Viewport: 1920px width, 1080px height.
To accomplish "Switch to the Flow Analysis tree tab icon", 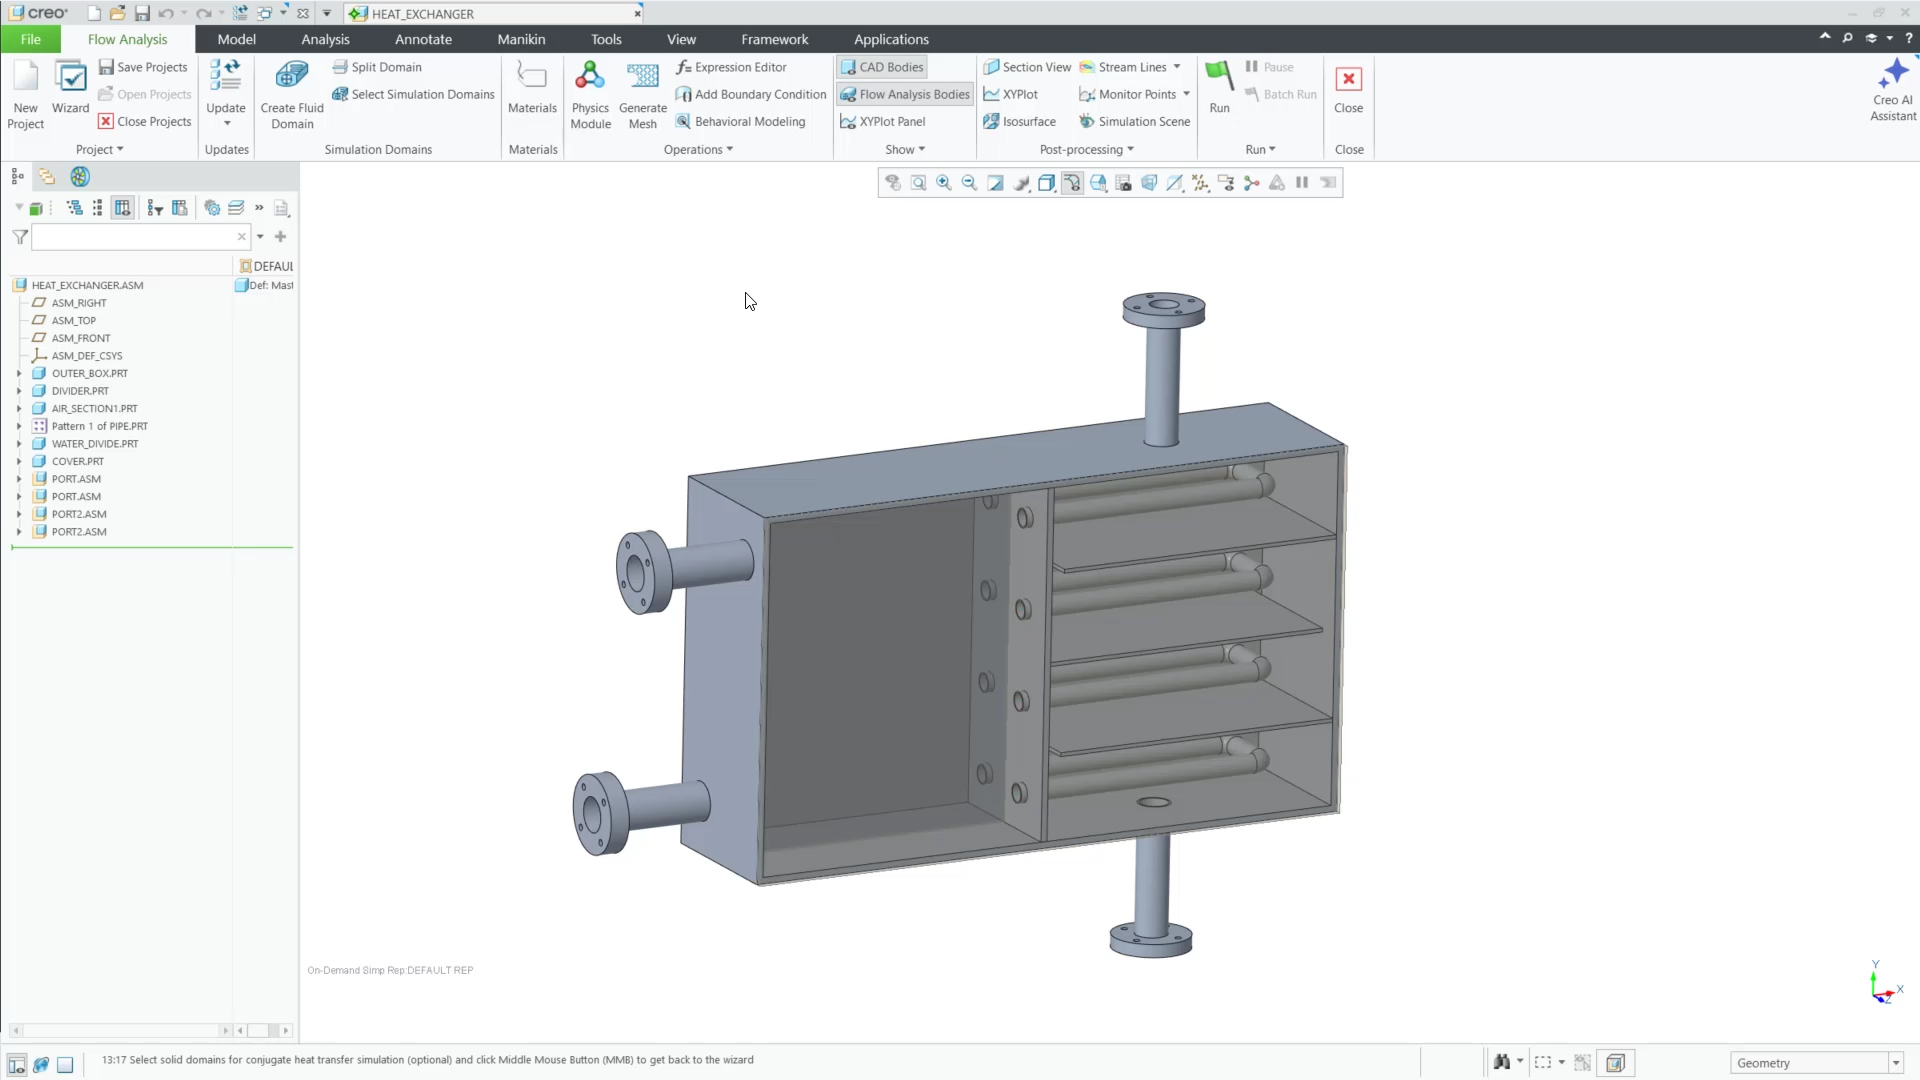I will click(x=80, y=177).
